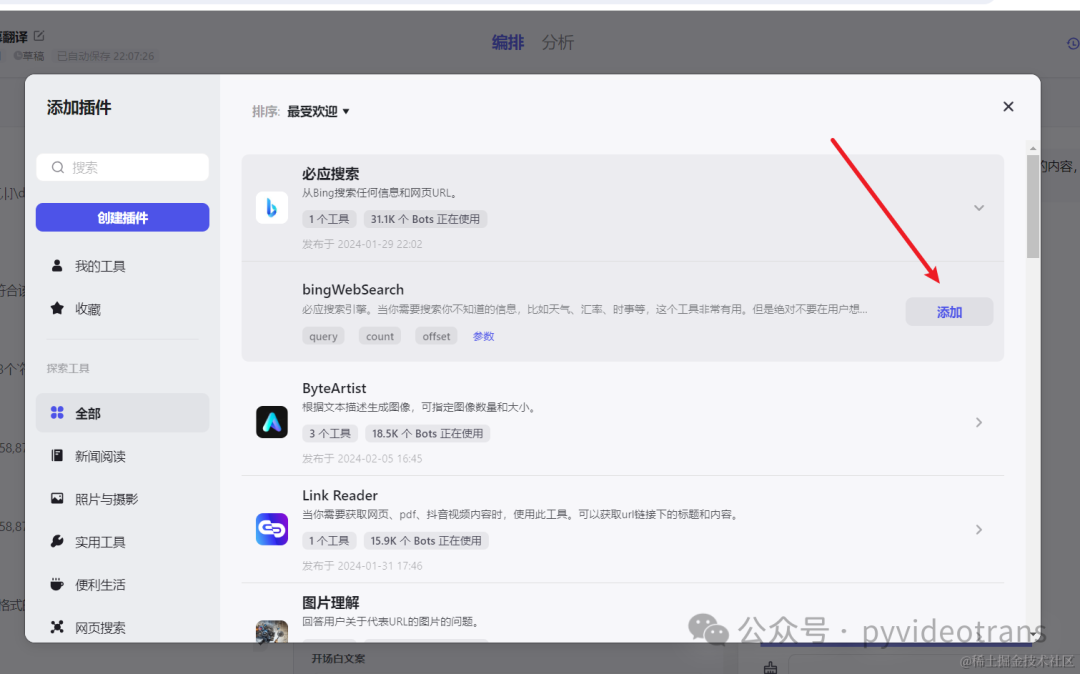
Task: Click the 必应搜索 Bing logo icon
Action: click(x=271, y=208)
